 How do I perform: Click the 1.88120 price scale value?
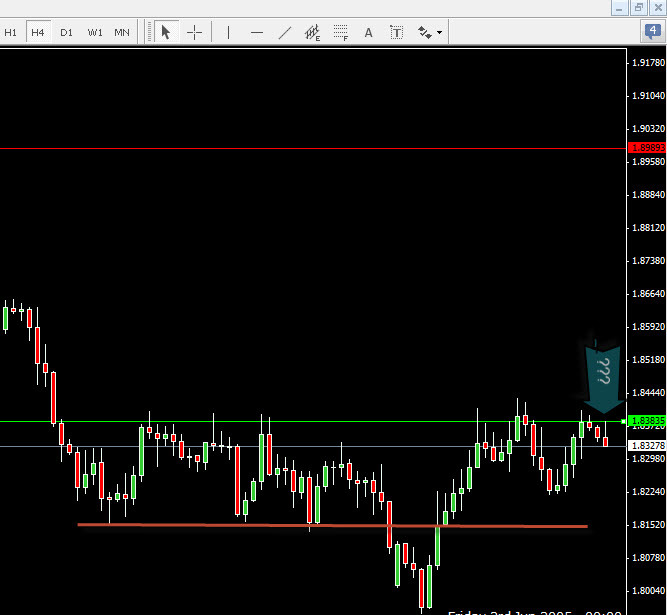(x=648, y=228)
